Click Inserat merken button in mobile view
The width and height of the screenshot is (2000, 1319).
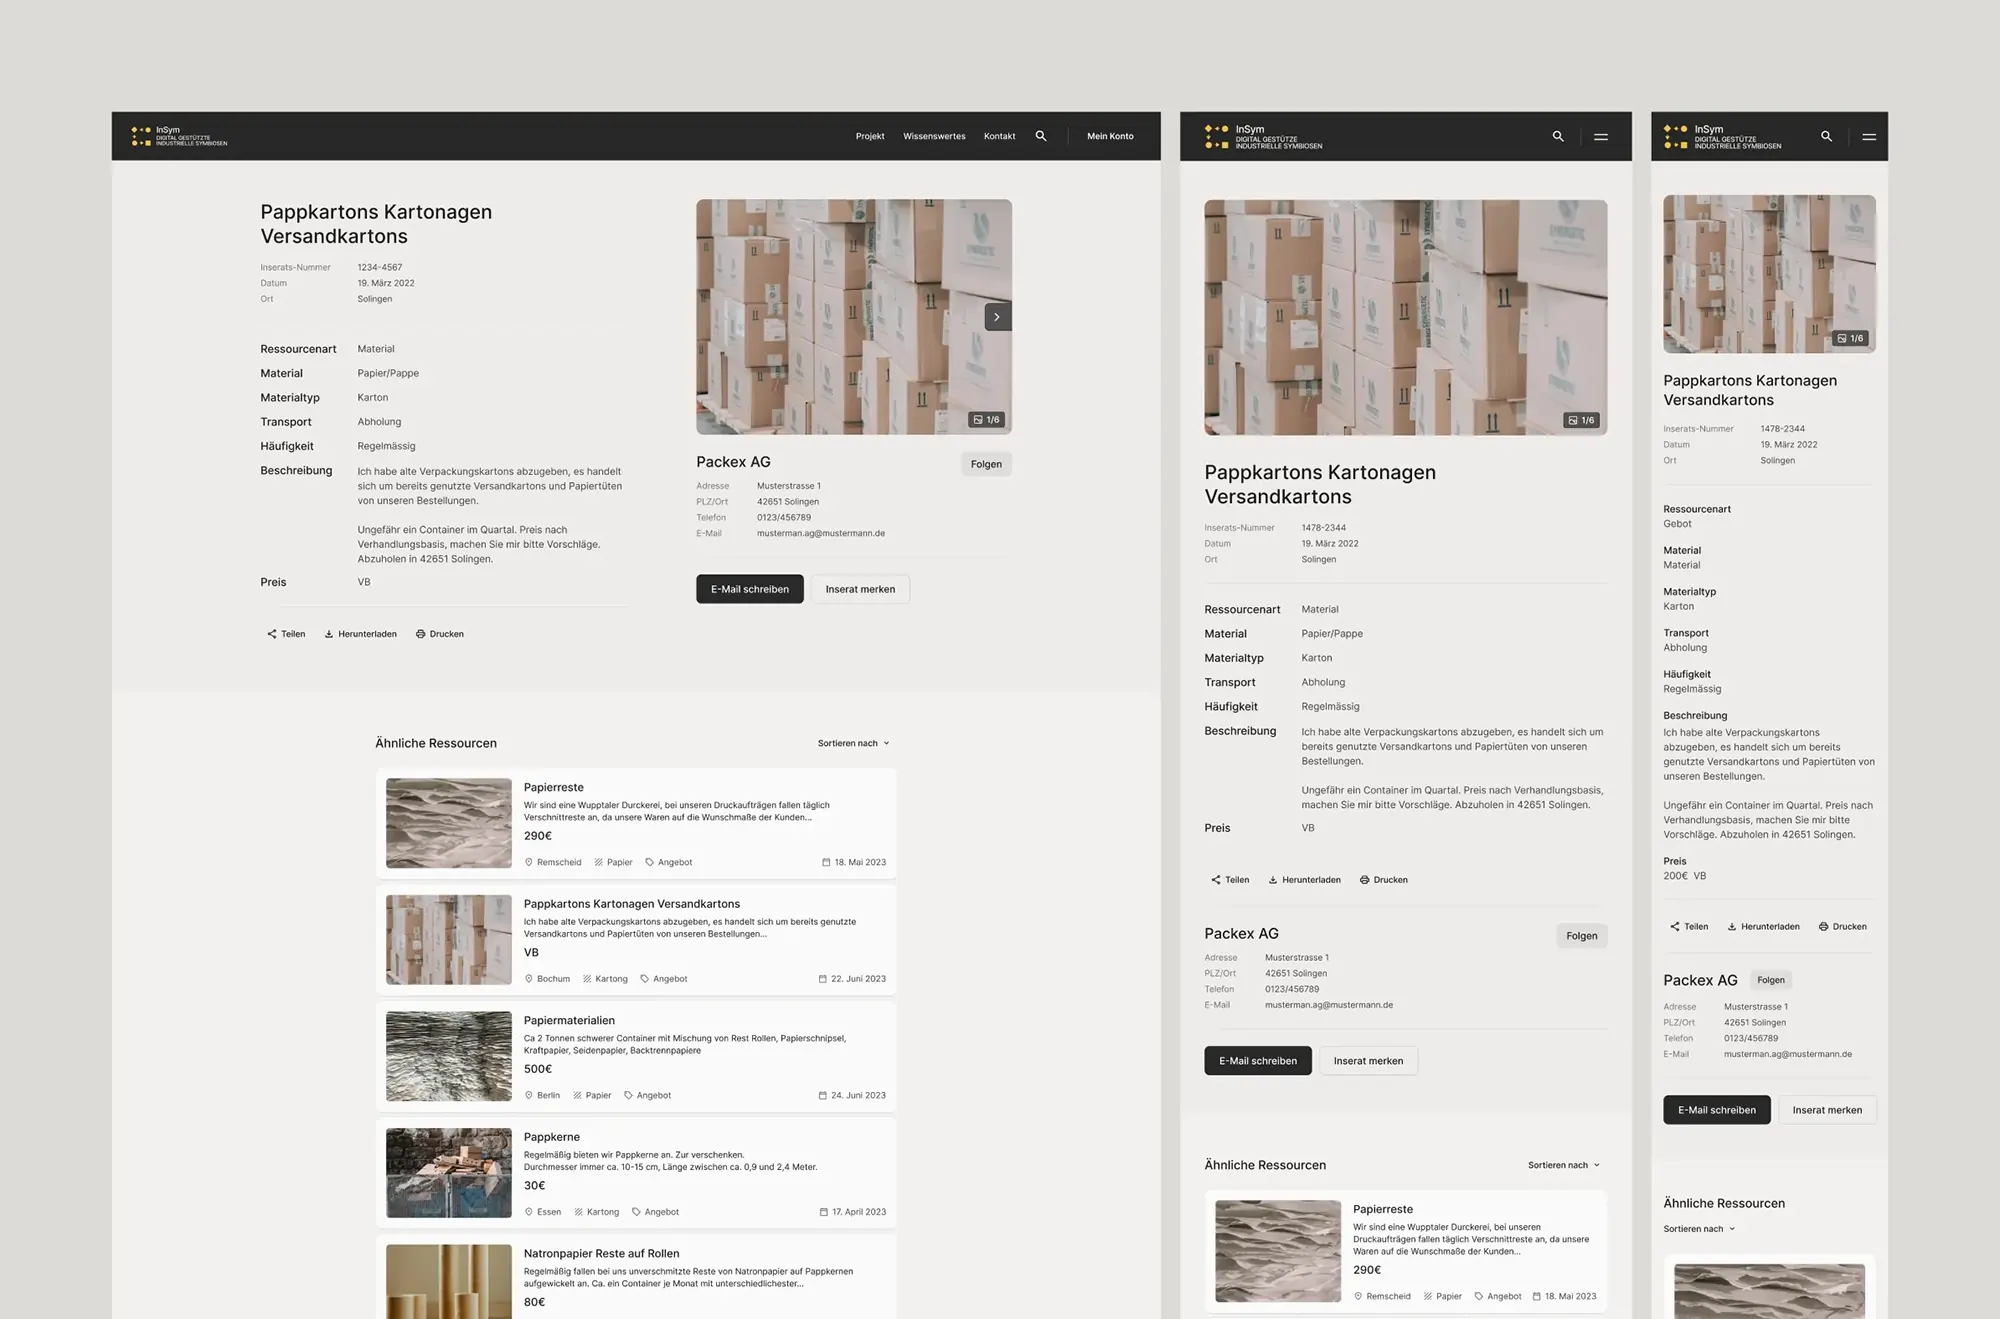(x=1827, y=1110)
